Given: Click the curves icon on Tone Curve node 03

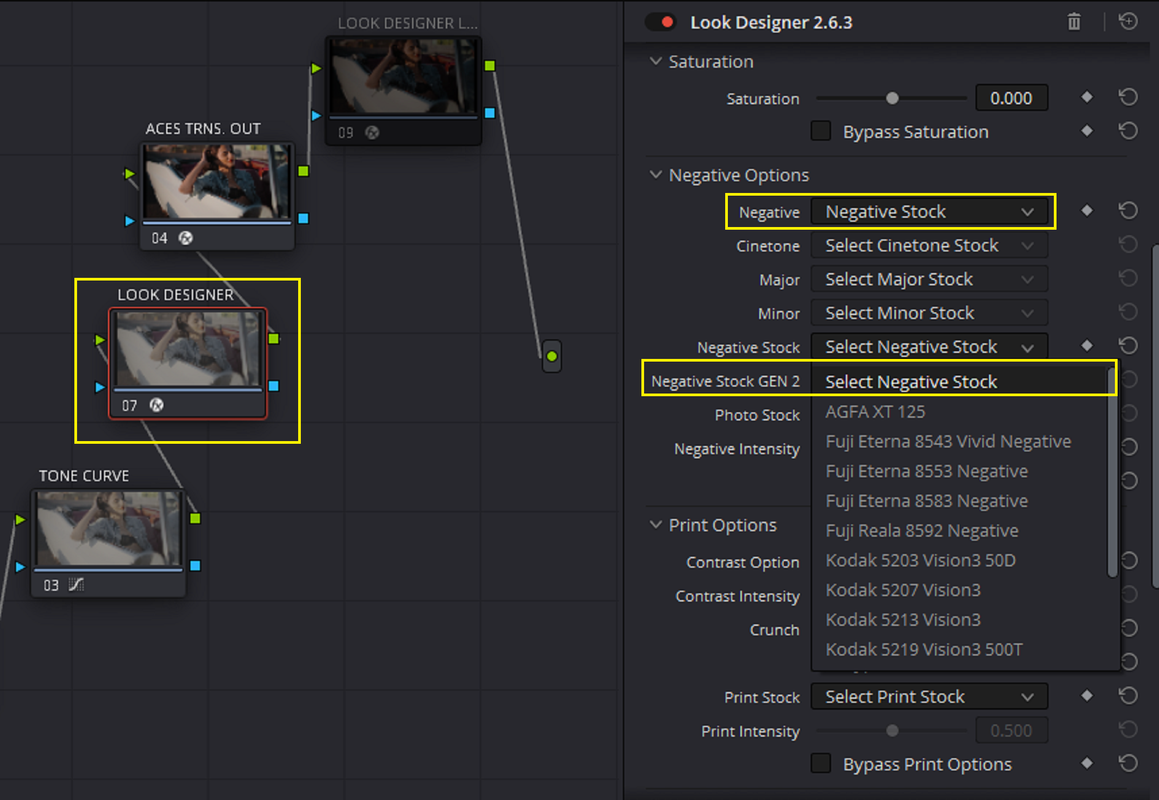Looking at the screenshot, I should point(76,585).
